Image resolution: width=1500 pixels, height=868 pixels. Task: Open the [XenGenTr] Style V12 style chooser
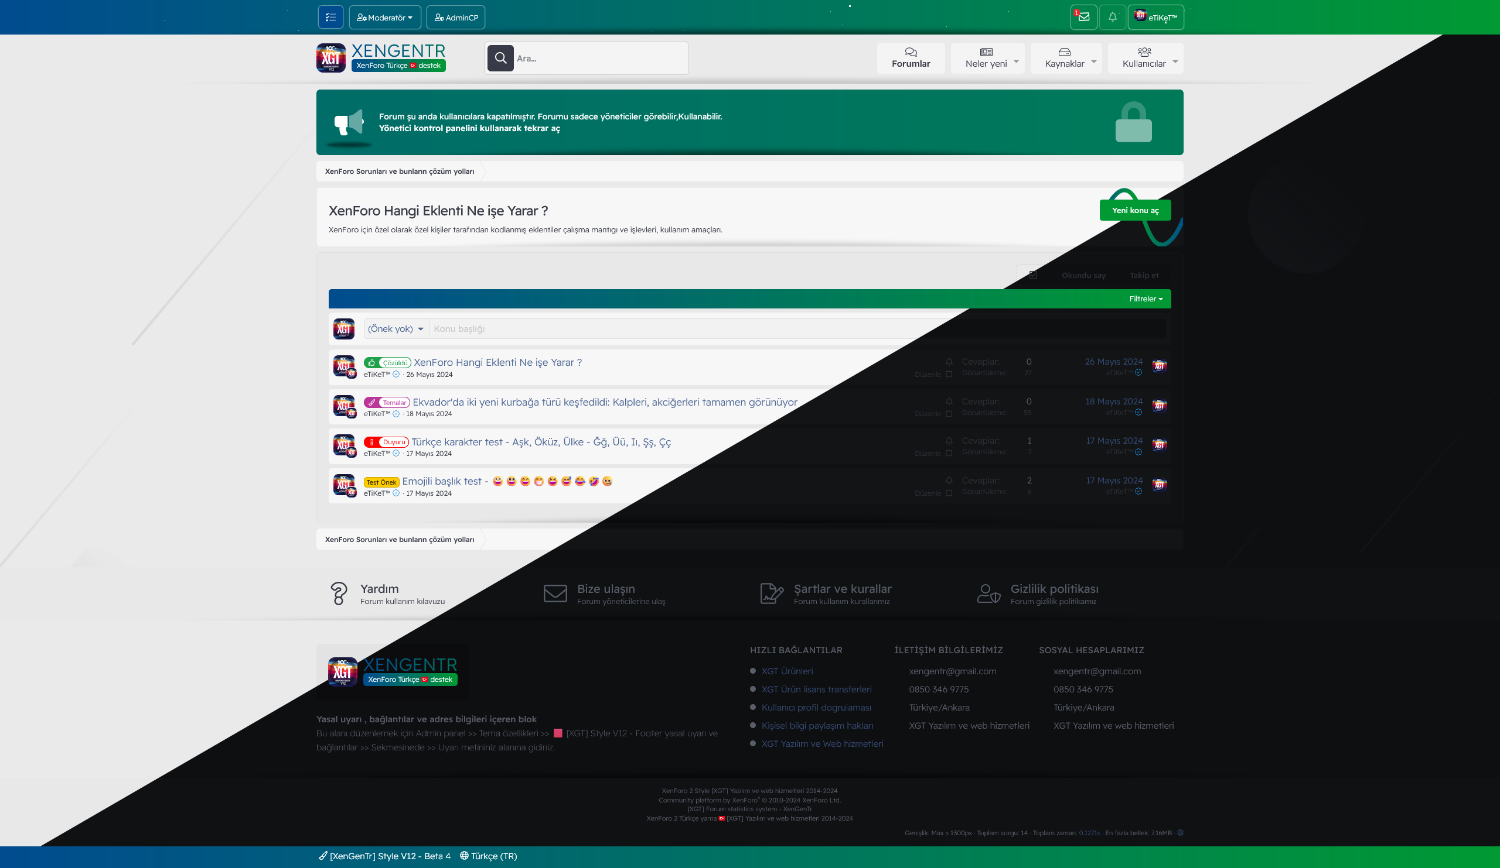(385, 856)
